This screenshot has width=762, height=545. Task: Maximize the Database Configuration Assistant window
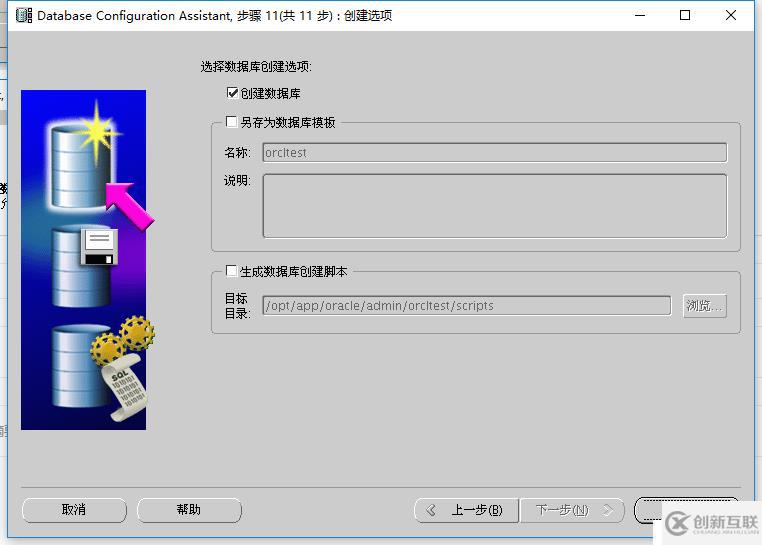(685, 16)
